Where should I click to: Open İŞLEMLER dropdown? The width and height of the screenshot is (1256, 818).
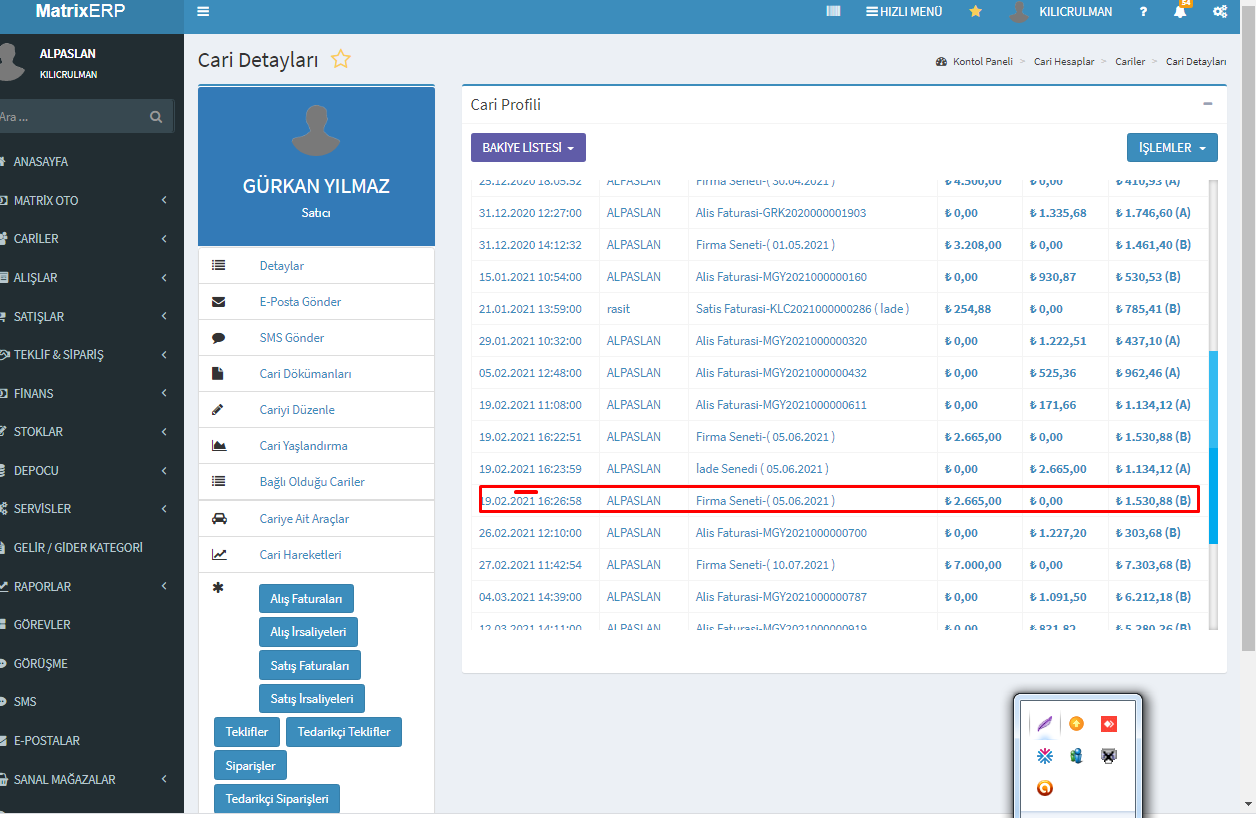(1171, 148)
